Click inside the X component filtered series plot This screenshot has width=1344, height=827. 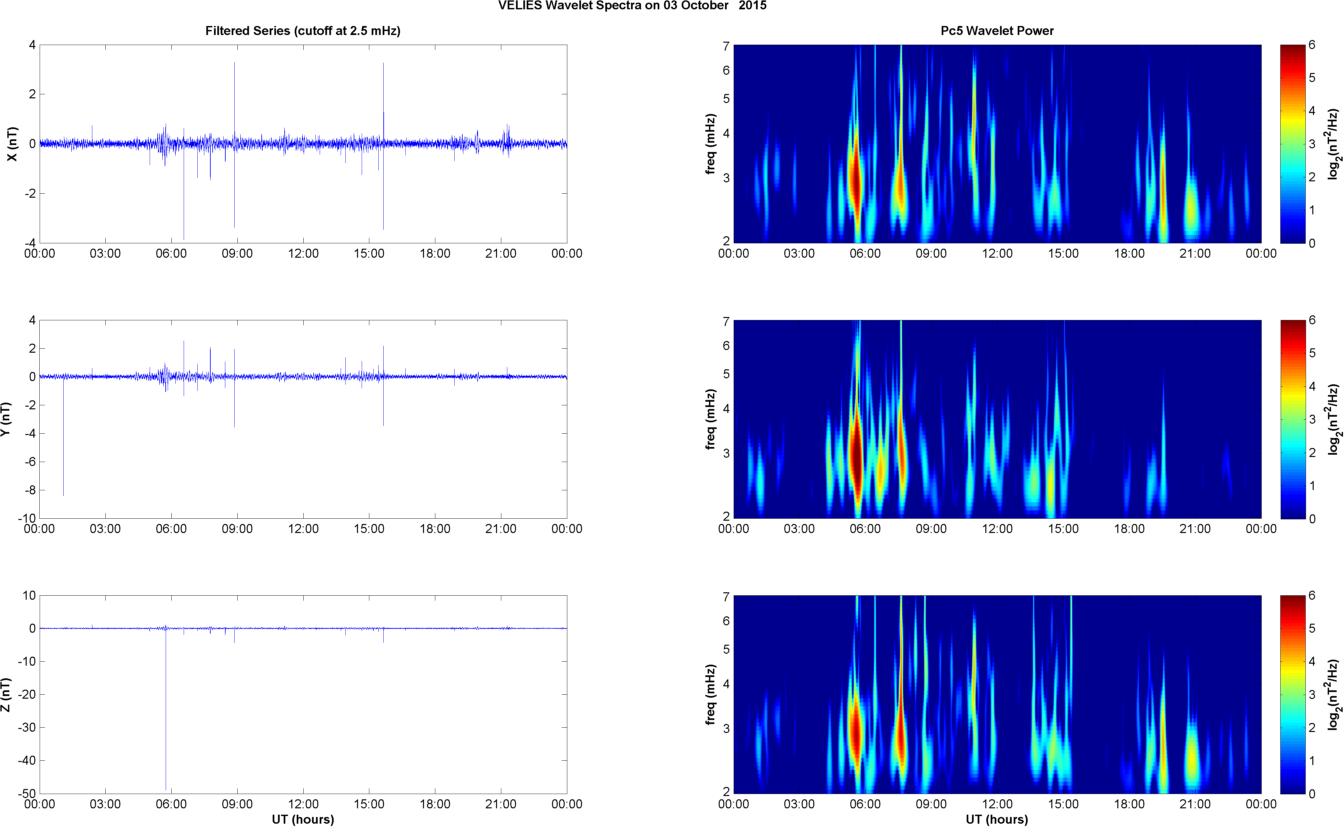tap(303, 144)
